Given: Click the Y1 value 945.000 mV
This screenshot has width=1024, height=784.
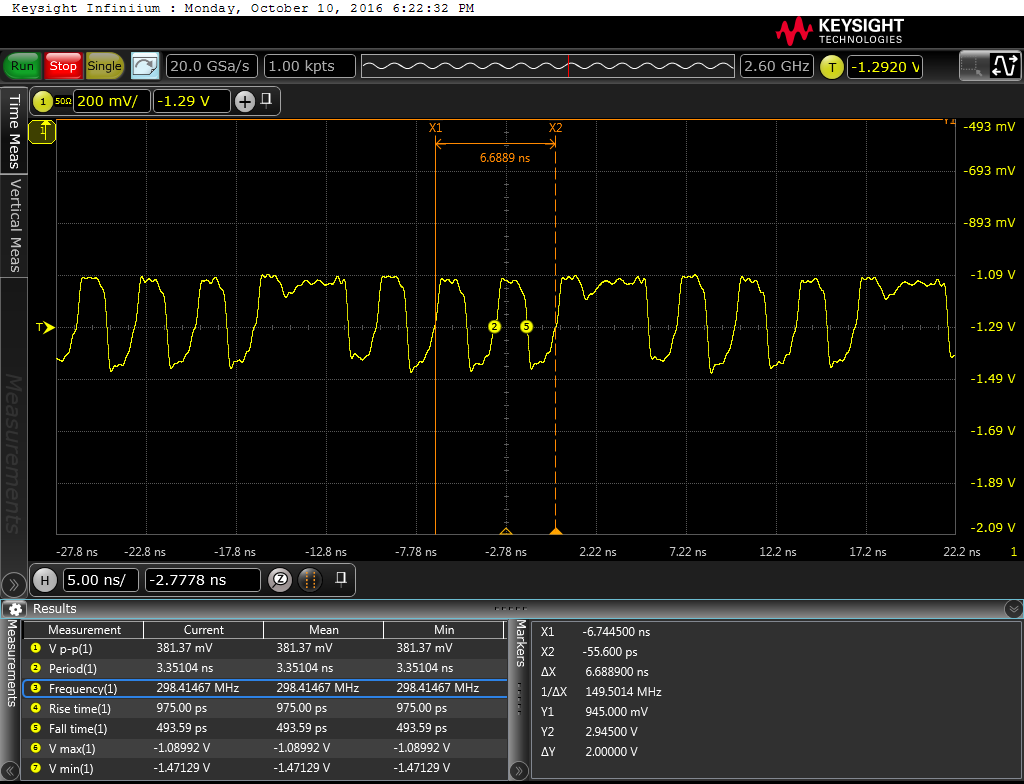Looking at the screenshot, I should pos(616,712).
